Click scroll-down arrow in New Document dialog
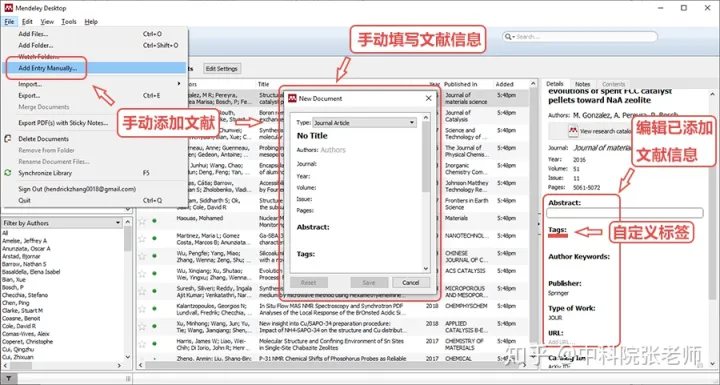This screenshot has height=385, width=720. click(426, 268)
